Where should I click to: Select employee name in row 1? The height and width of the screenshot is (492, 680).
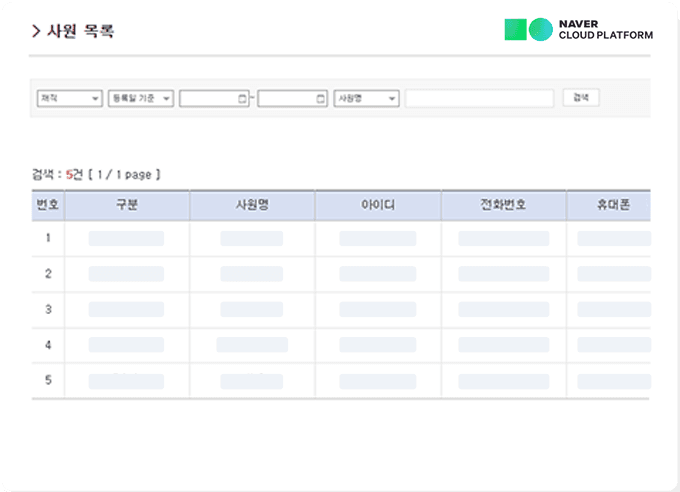[252, 238]
